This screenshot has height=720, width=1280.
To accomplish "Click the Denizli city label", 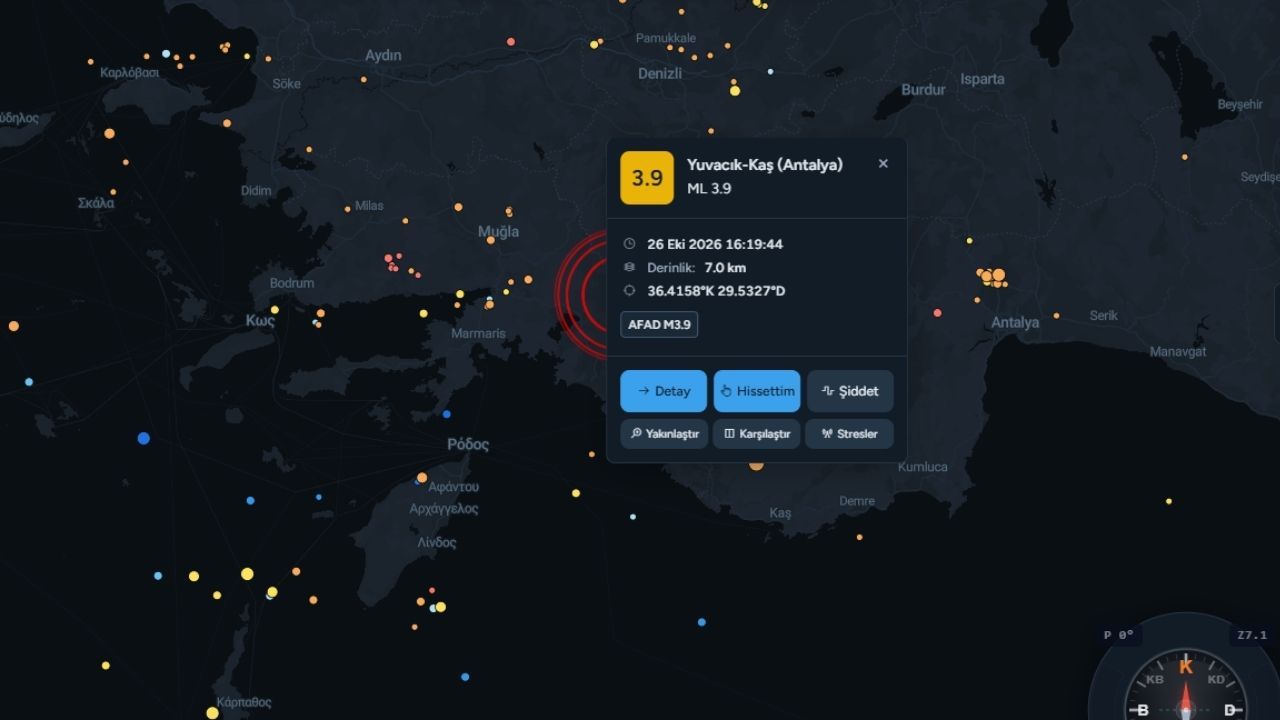I will [x=660, y=73].
